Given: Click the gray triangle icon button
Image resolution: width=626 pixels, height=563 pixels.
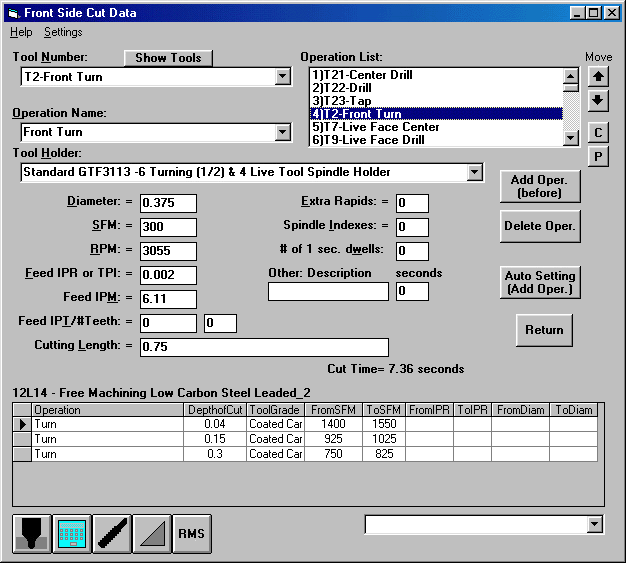Looking at the screenshot, I should tap(151, 533).
